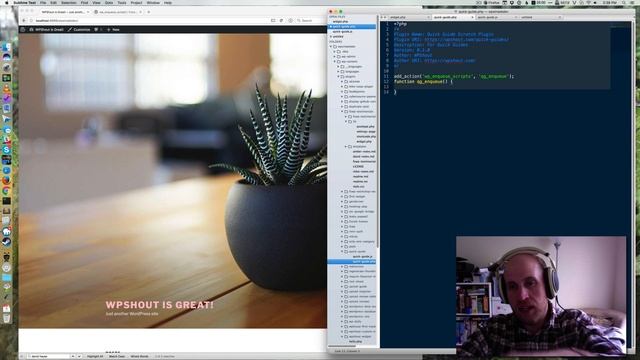
Task: Expand the untitled group in the sidebar
Action: 331,37
